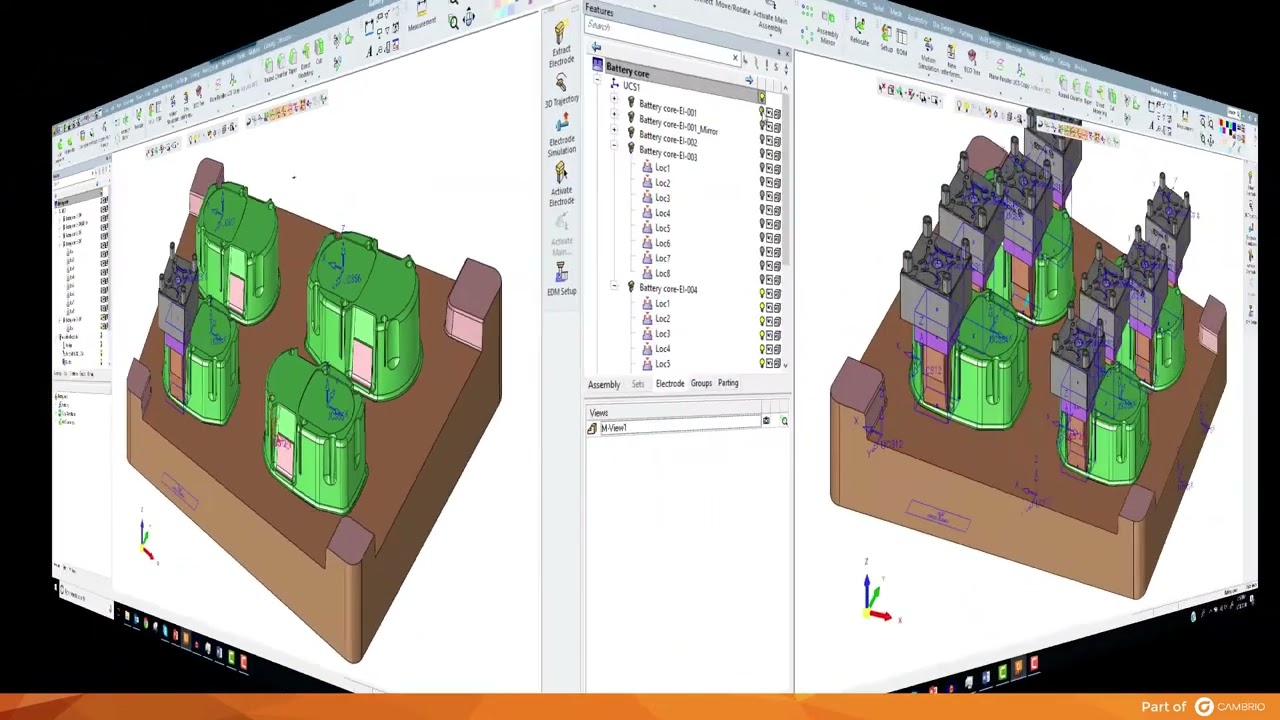Toggle lightbulb for Loc6 under Battery core-El-003
Viewport: 1280px width, 720px height.
[x=761, y=250]
